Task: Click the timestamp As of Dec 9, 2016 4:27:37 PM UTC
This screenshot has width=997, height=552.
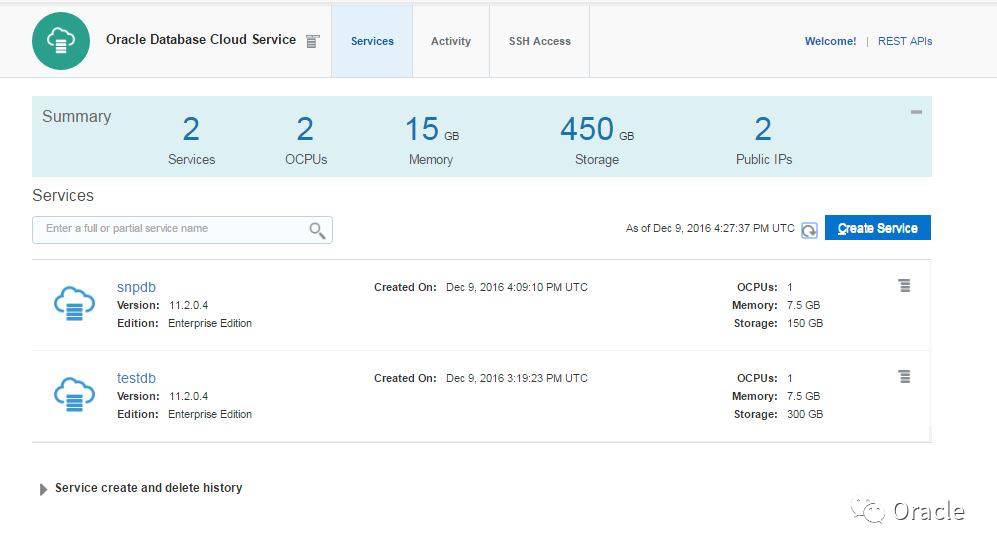Action: click(x=710, y=228)
